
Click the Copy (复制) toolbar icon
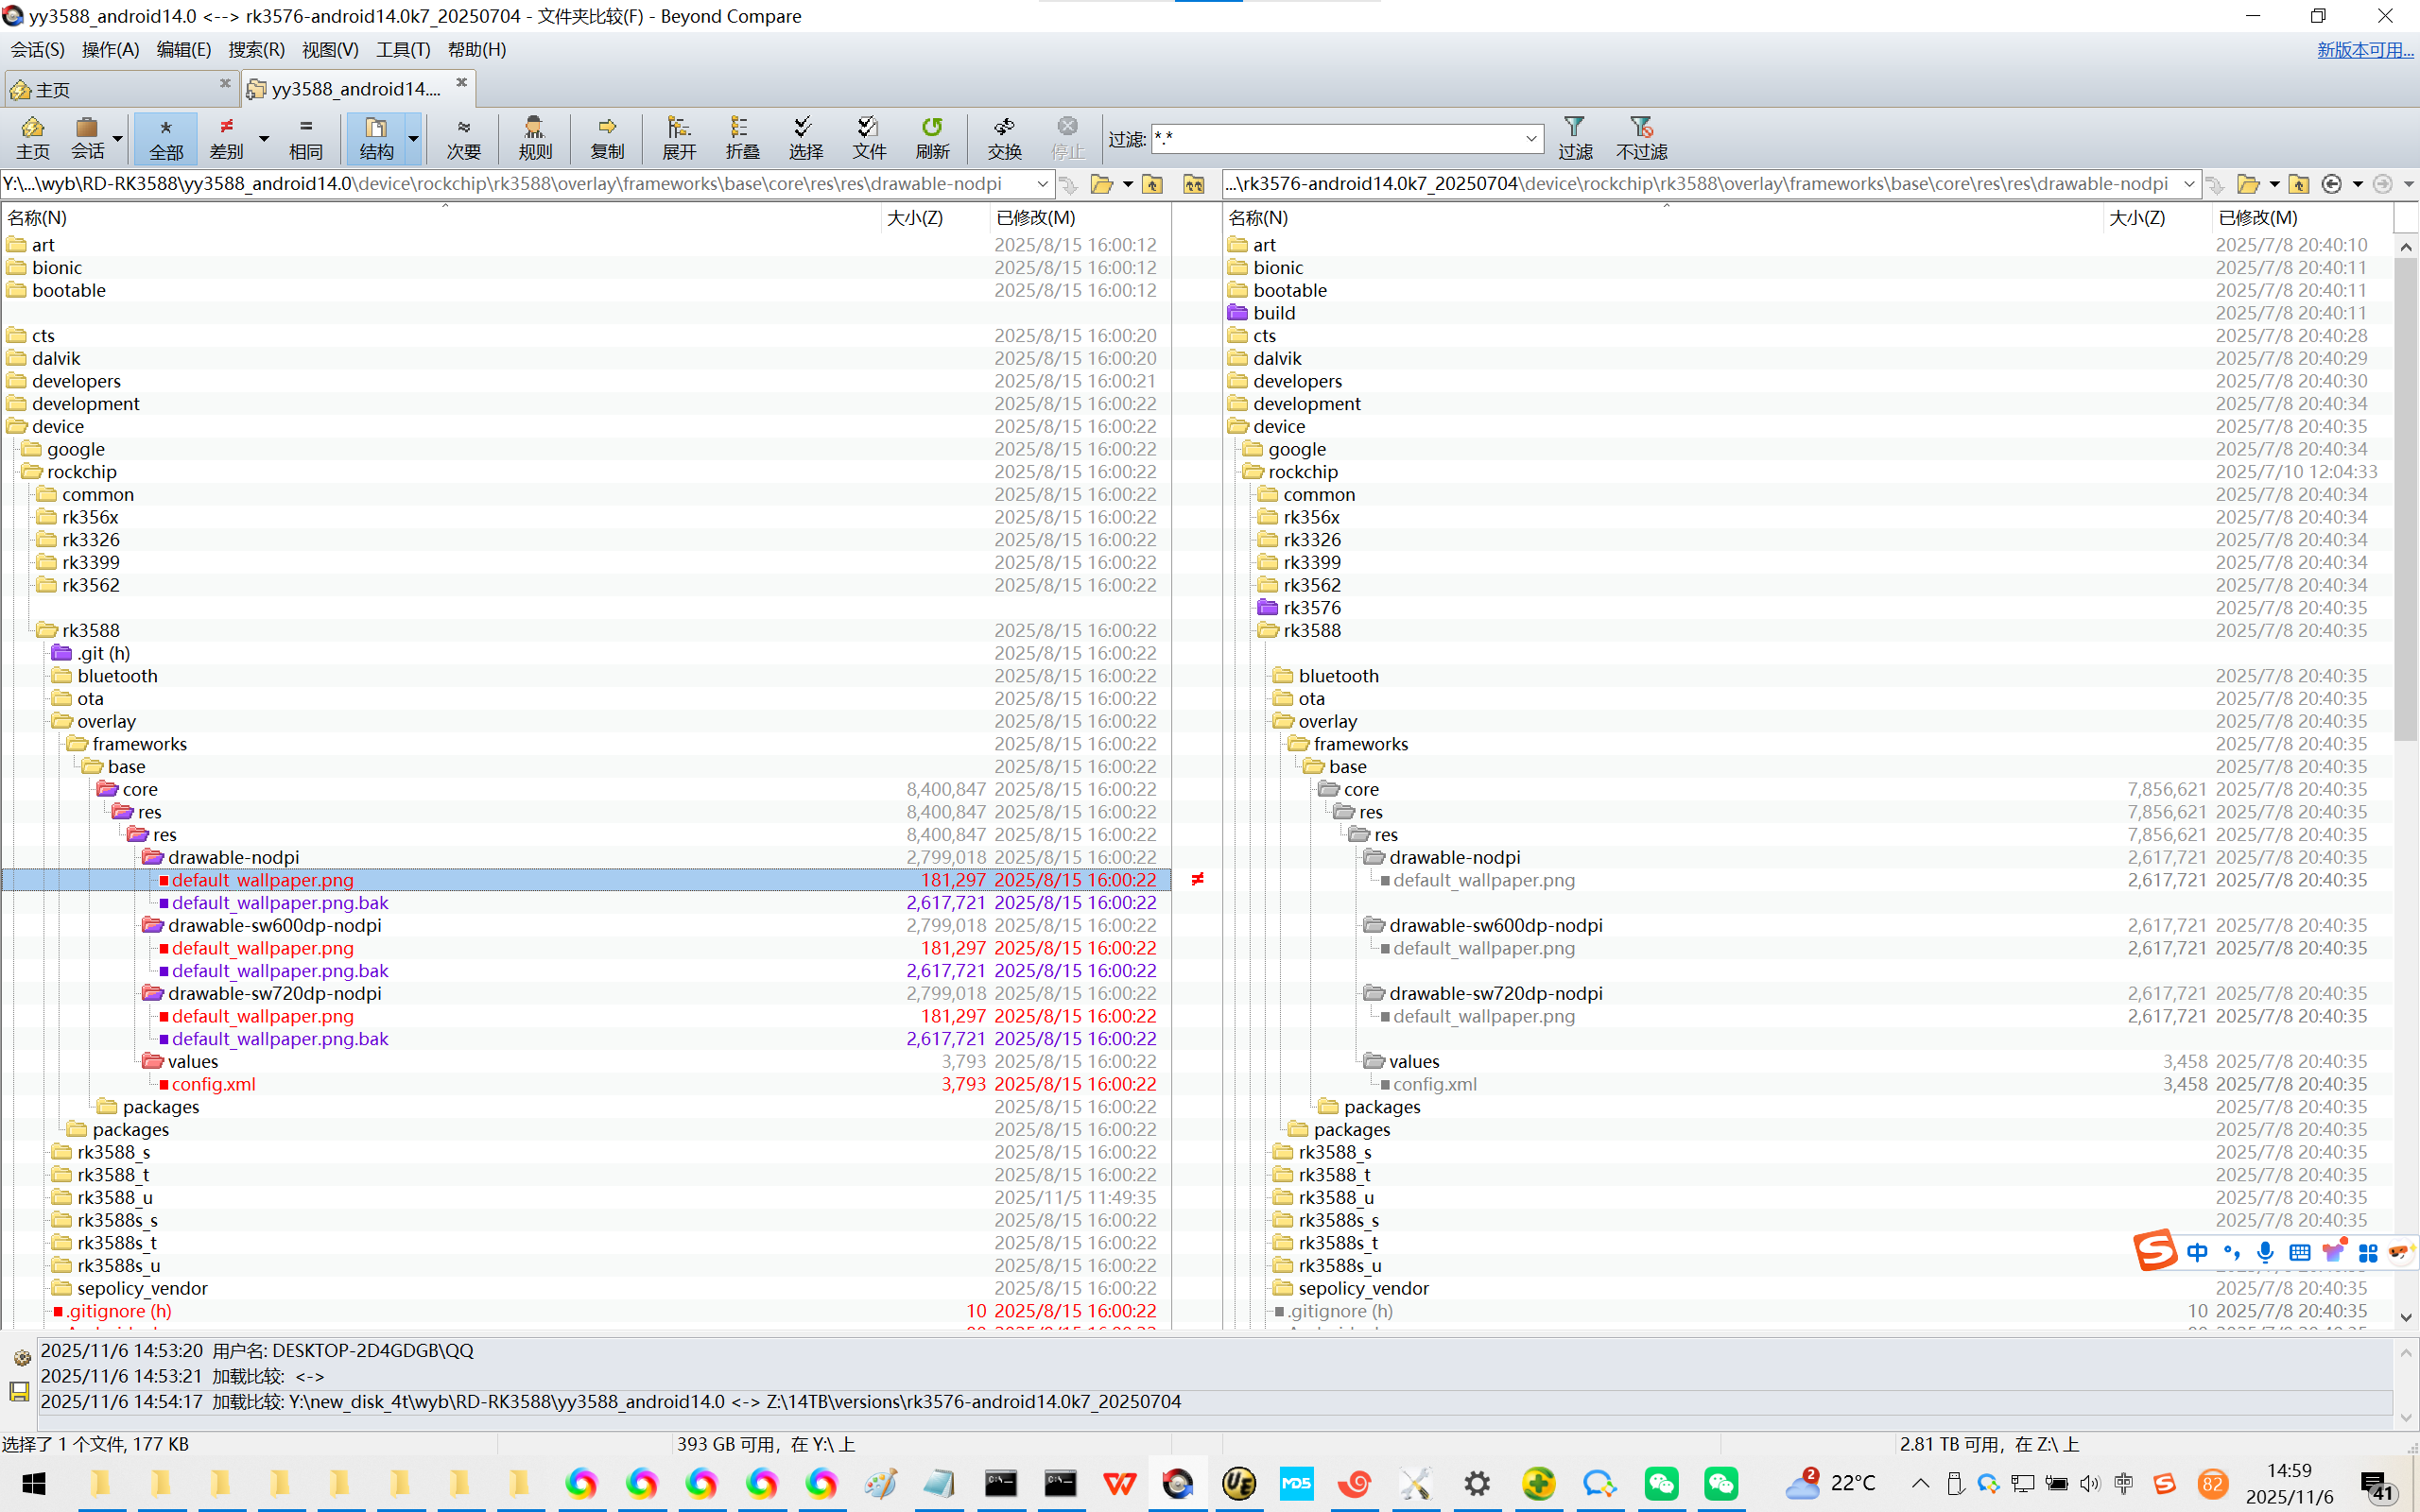point(606,137)
